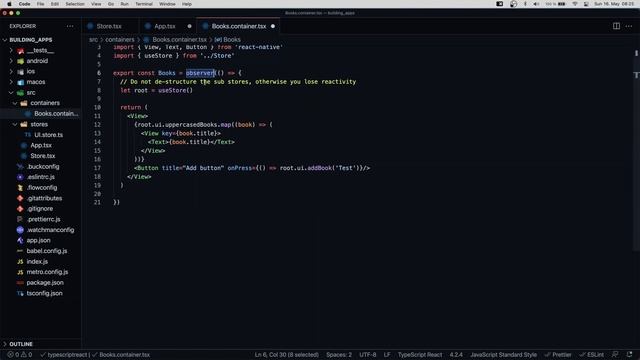Expand the ios folder
This screenshot has width=640, height=360.
pyautogui.click(x=11, y=71)
